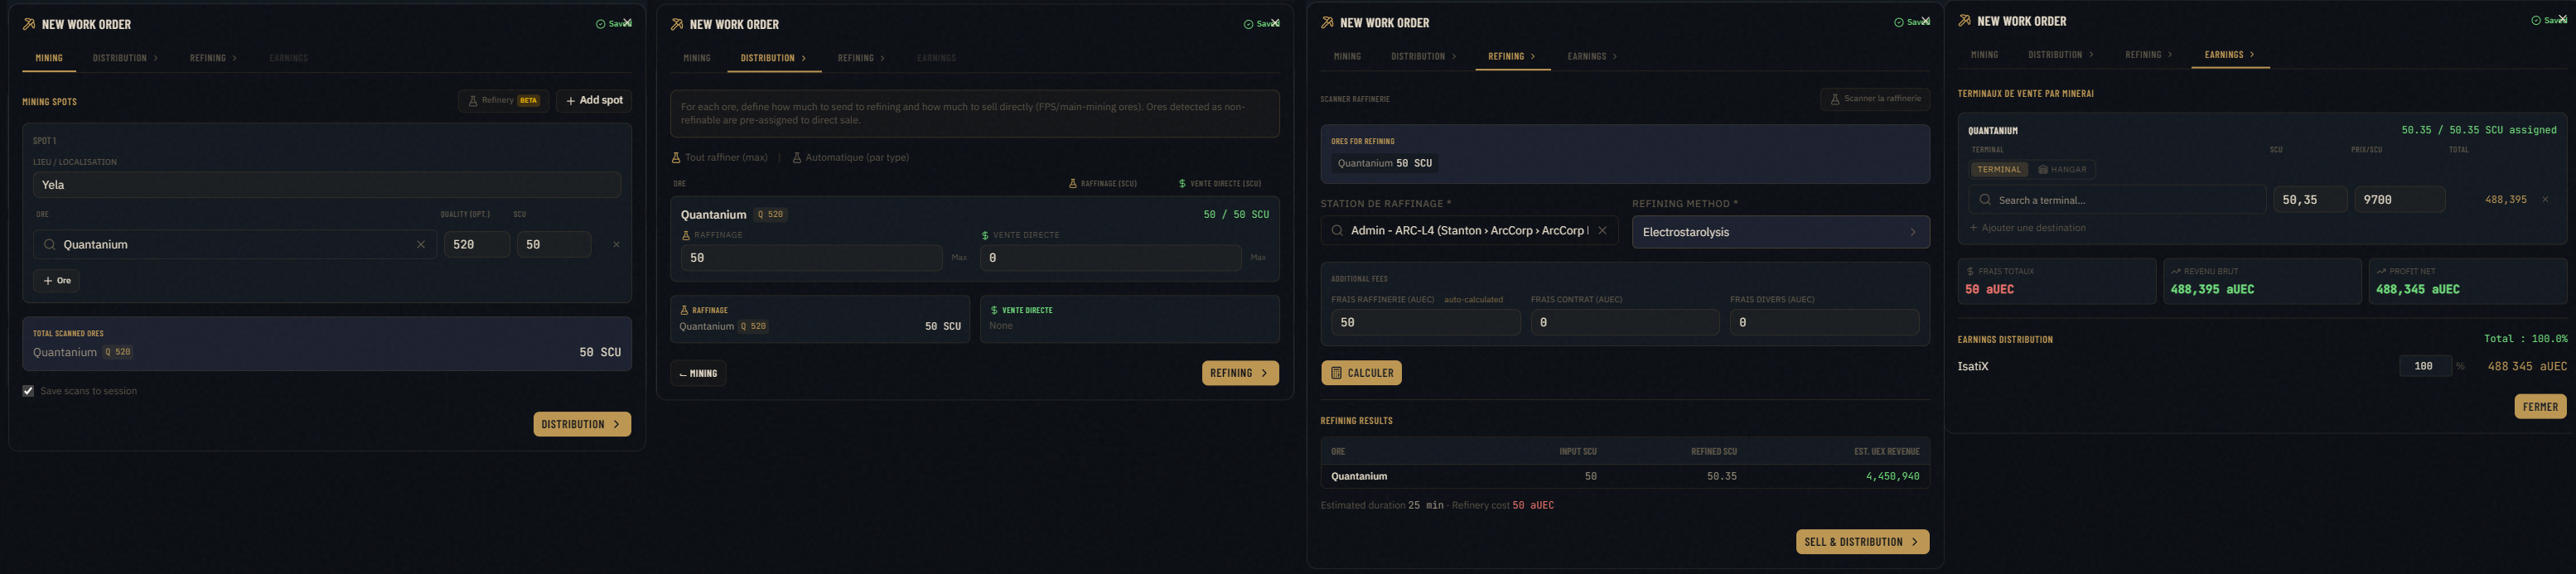Open the Refinery BETA scanner button
2576x574 pixels.
(503, 100)
